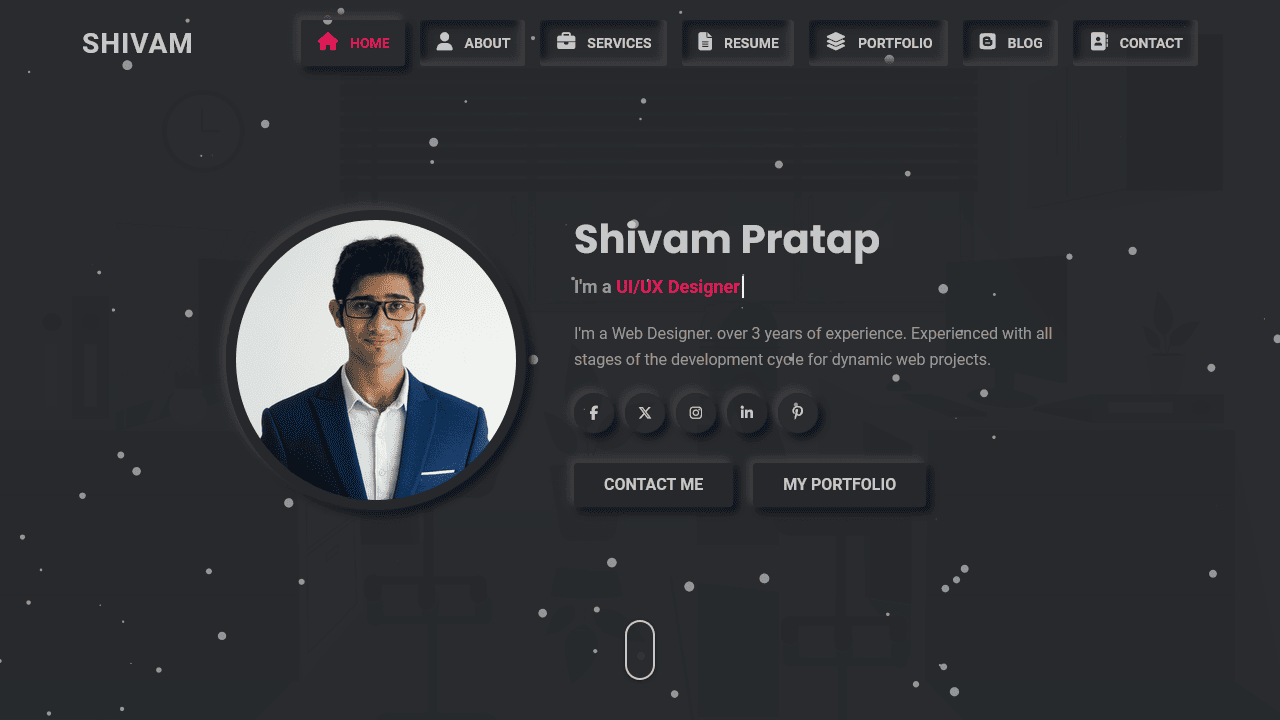Viewport: 1280px width, 720px height.
Task: Click the document icon beside Resume
Action: 705,41
